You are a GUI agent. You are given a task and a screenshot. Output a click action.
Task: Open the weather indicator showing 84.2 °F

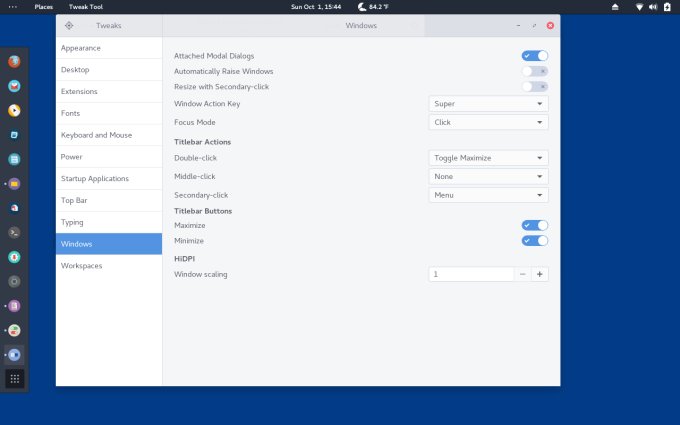(373, 7)
